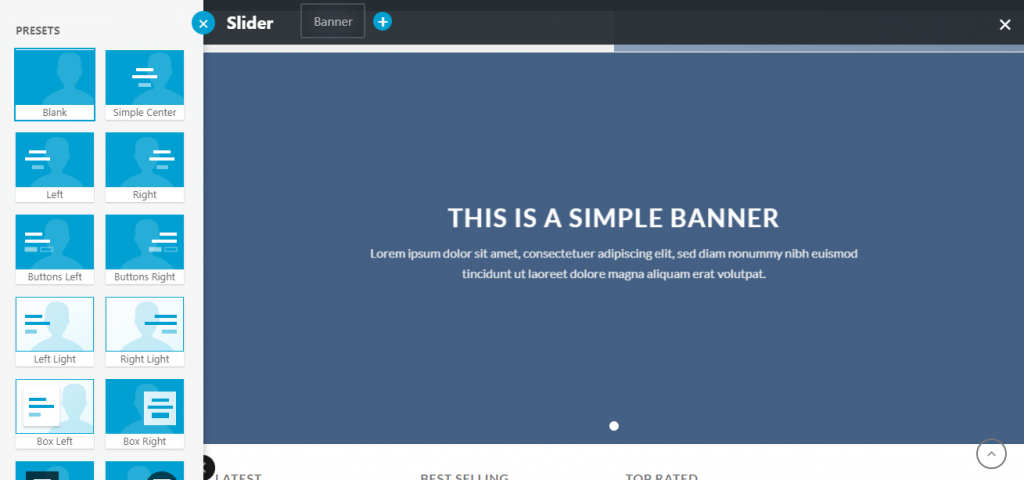
Task: Click the Slider title text
Action: (250, 24)
